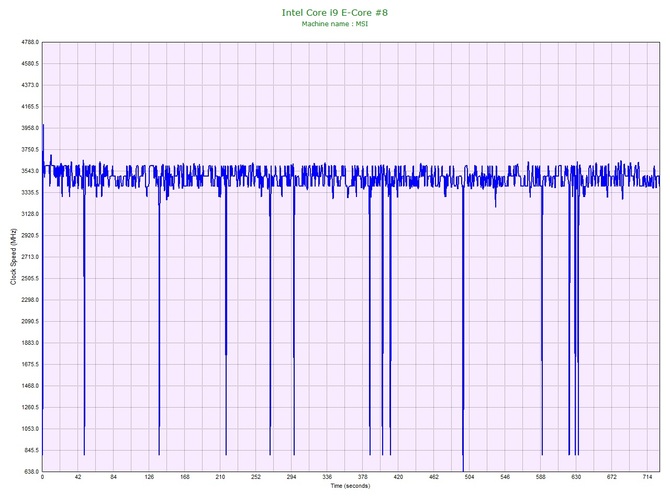670x503 pixels.
Task: Select the 2090.5 y-axis value
Action: (30, 321)
